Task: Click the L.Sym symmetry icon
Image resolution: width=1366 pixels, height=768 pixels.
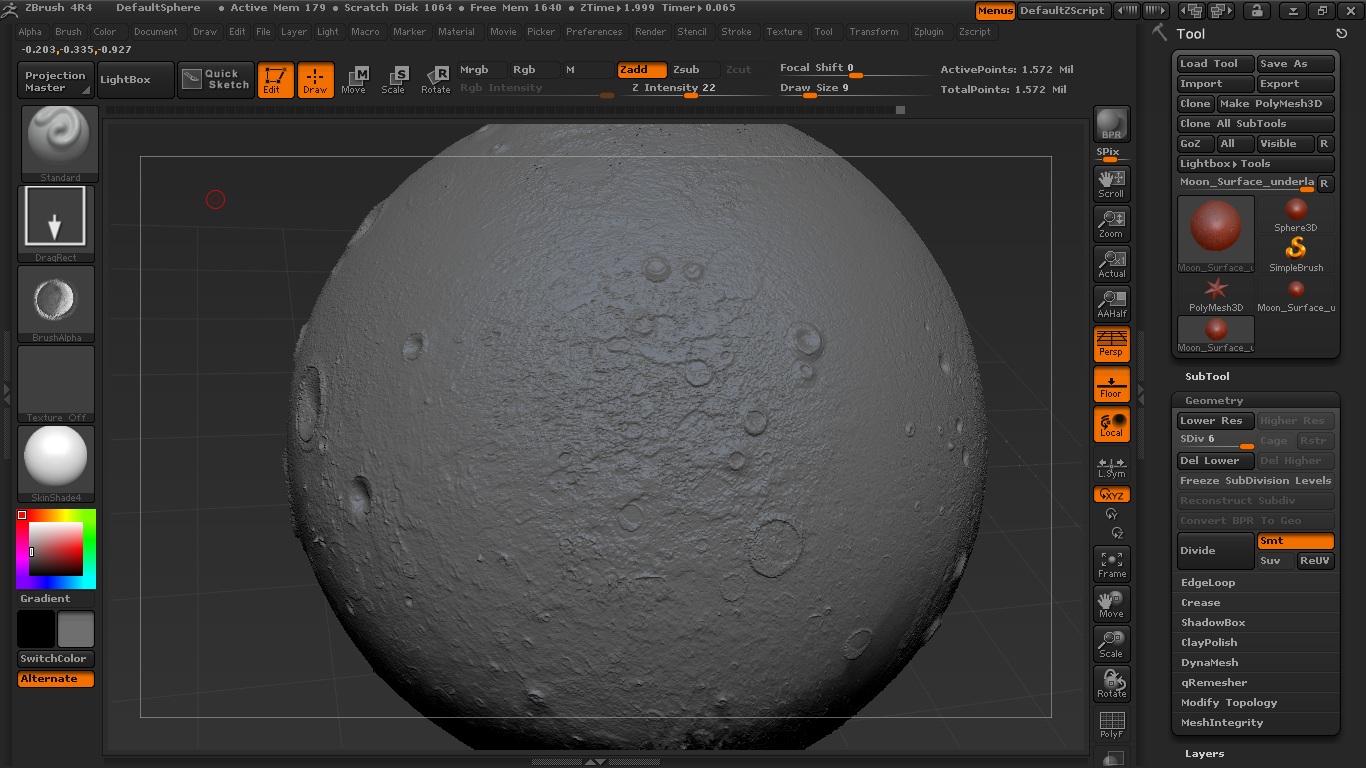Action: tap(1111, 467)
